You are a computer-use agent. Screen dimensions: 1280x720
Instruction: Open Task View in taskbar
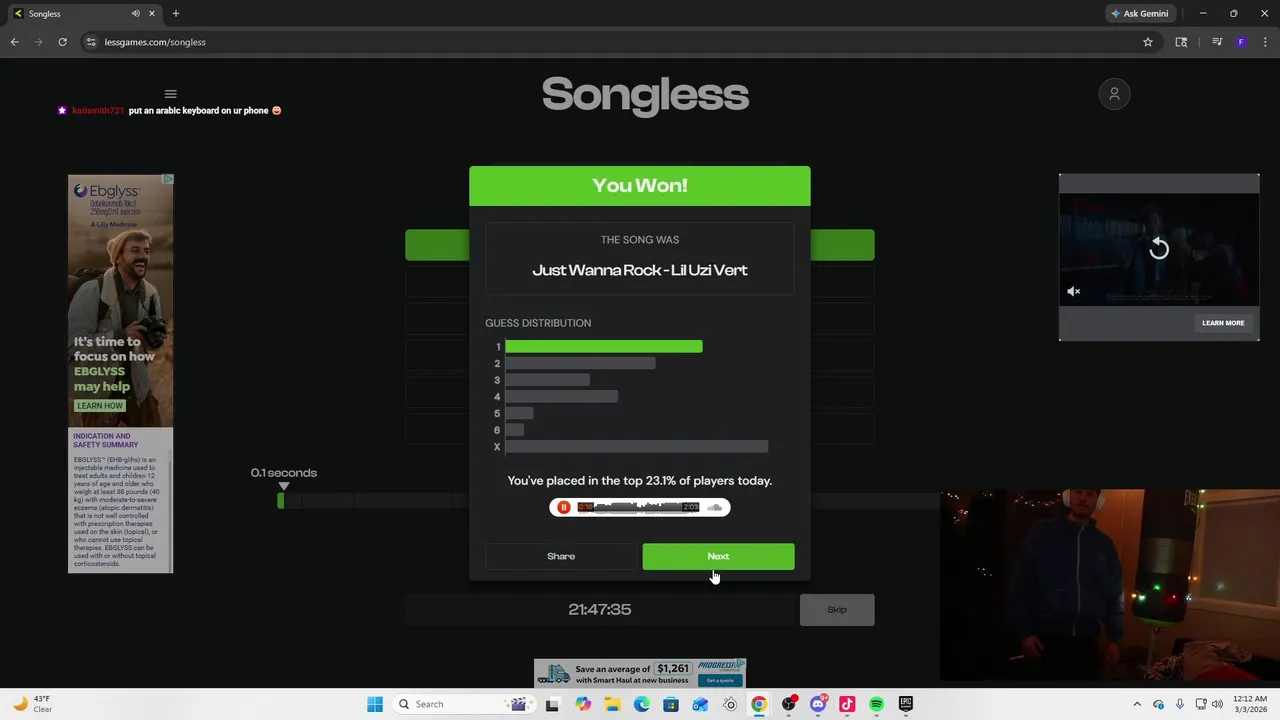[x=552, y=704]
